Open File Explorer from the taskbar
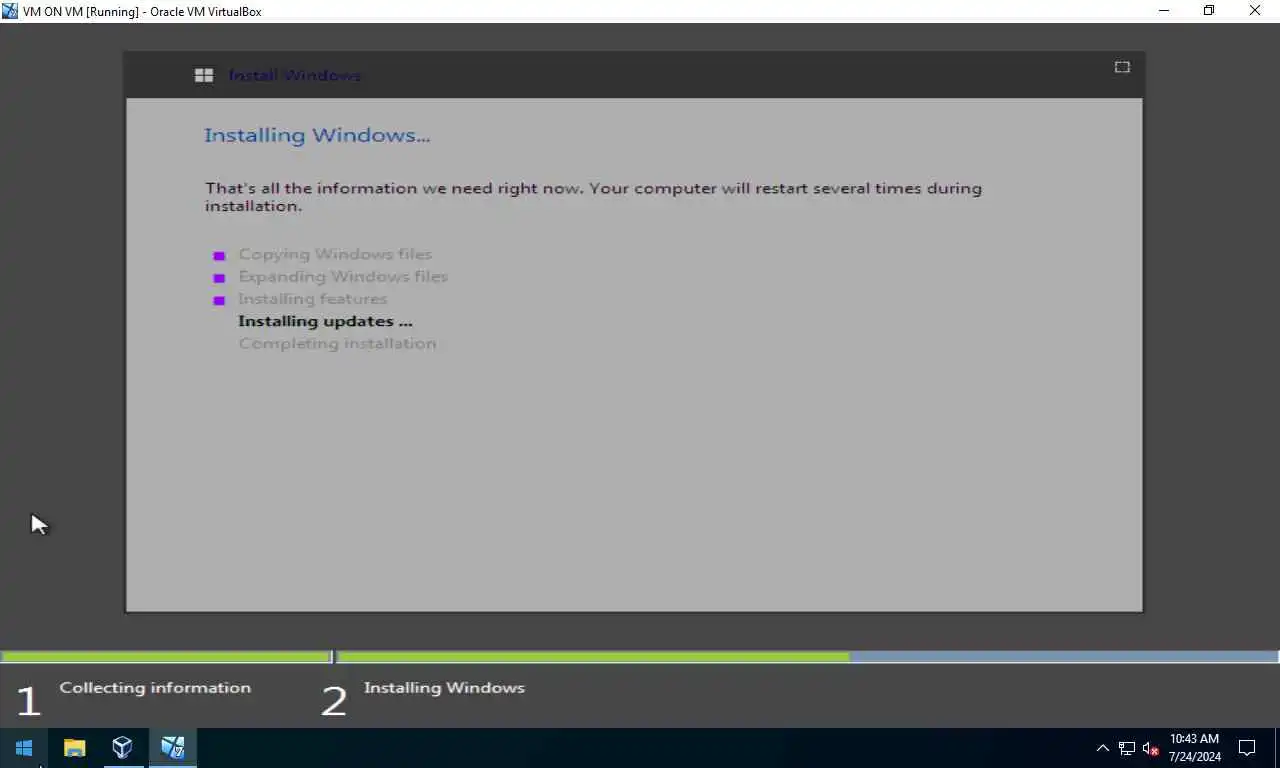This screenshot has width=1280, height=768. click(x=75, y=748)
